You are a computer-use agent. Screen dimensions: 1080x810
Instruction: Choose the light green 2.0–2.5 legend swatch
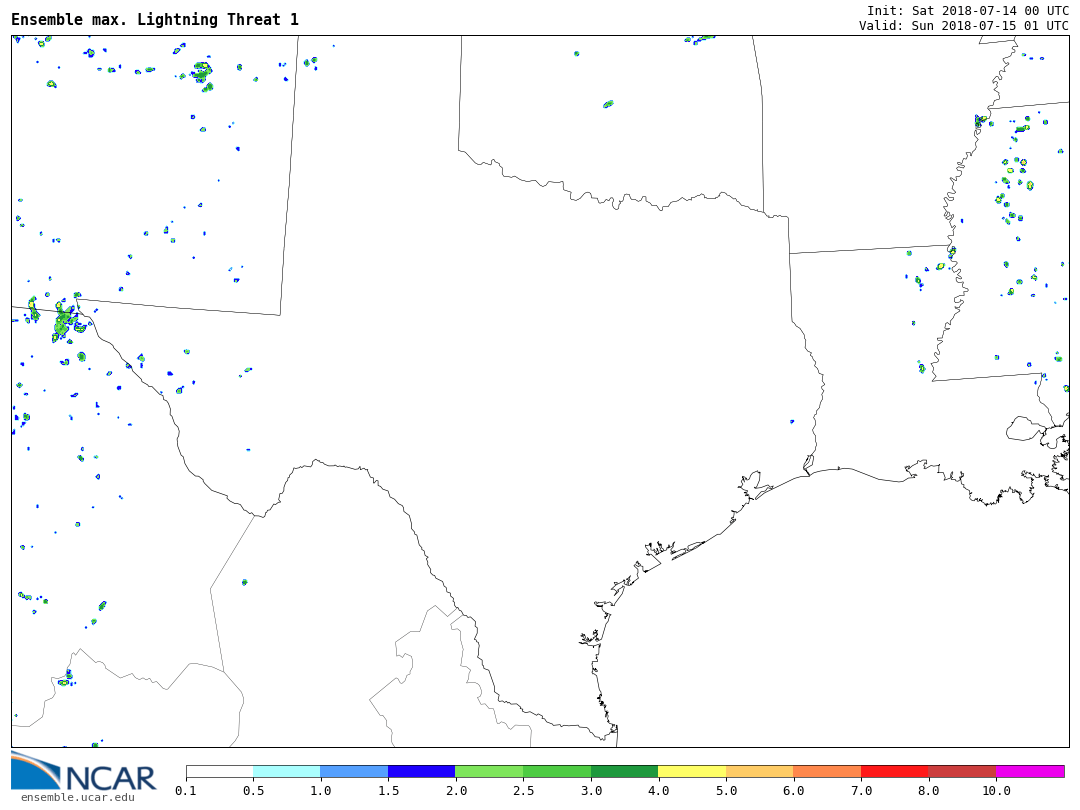coord(489,772)
